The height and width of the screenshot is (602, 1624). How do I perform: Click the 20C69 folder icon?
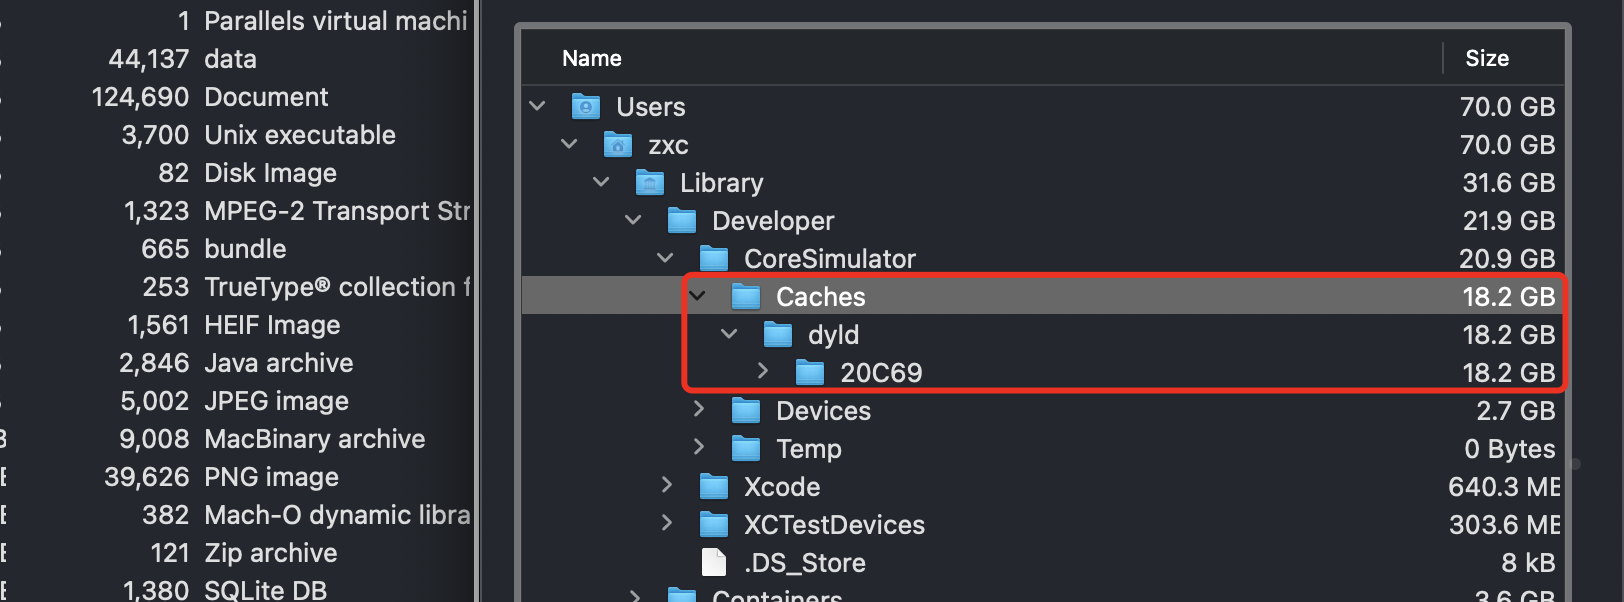coord(809,372)
